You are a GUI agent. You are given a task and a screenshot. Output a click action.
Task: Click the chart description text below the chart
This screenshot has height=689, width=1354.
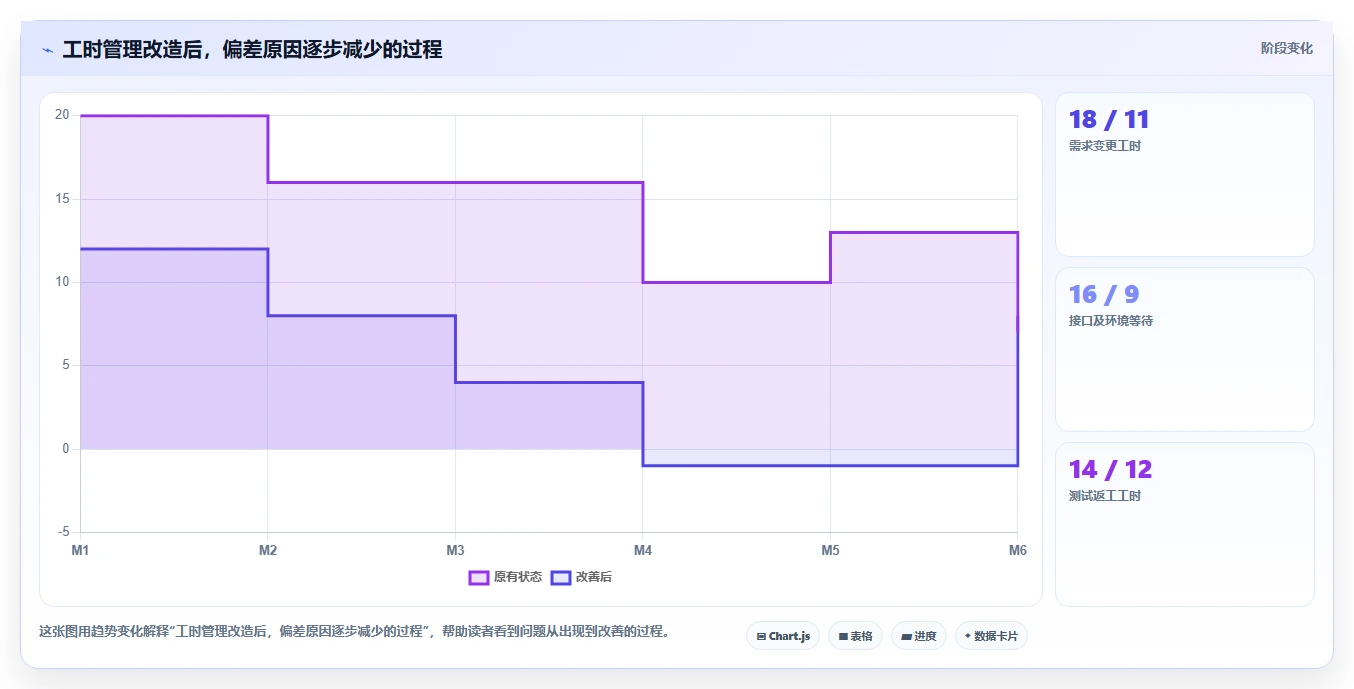354,632
